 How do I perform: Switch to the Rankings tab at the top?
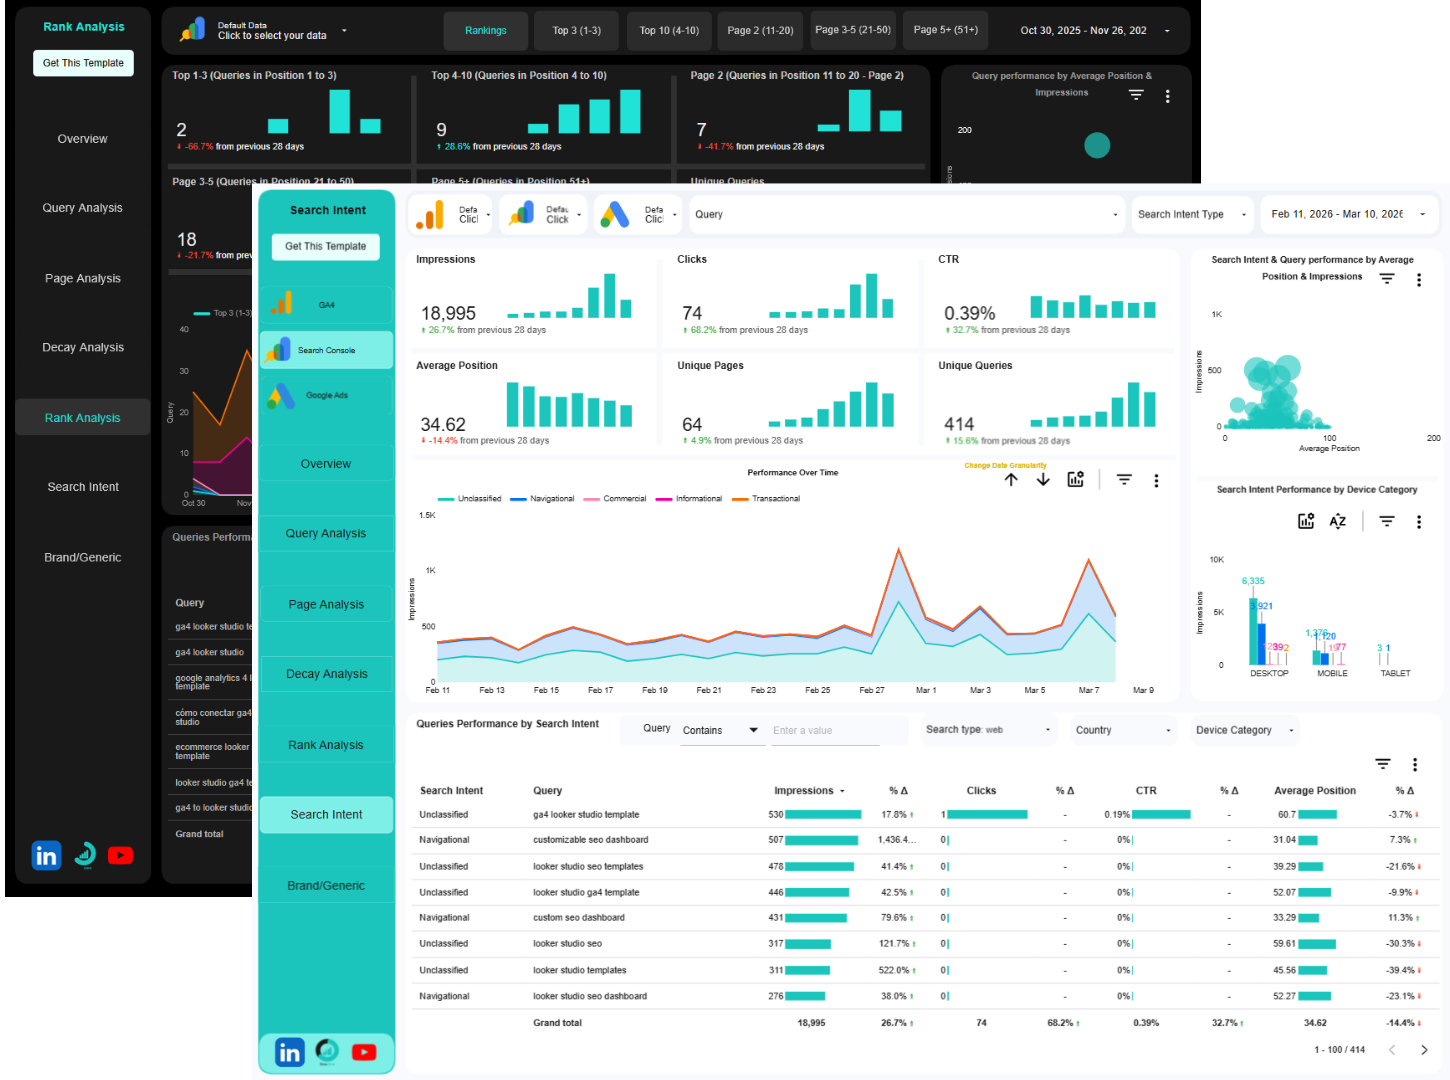click(x=485, y=31)
